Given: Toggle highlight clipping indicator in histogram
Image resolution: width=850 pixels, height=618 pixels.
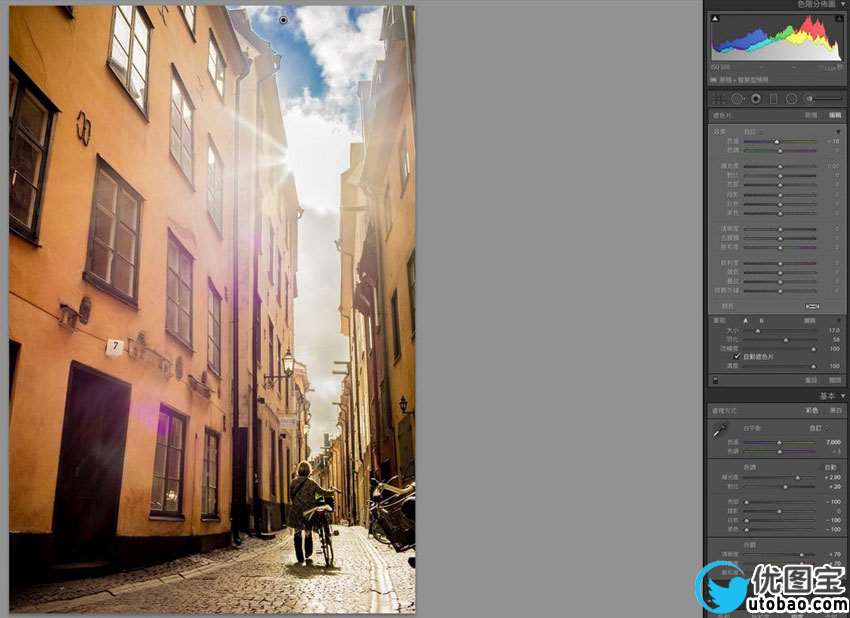Looking at the screenshot, I should click(839, 18).
